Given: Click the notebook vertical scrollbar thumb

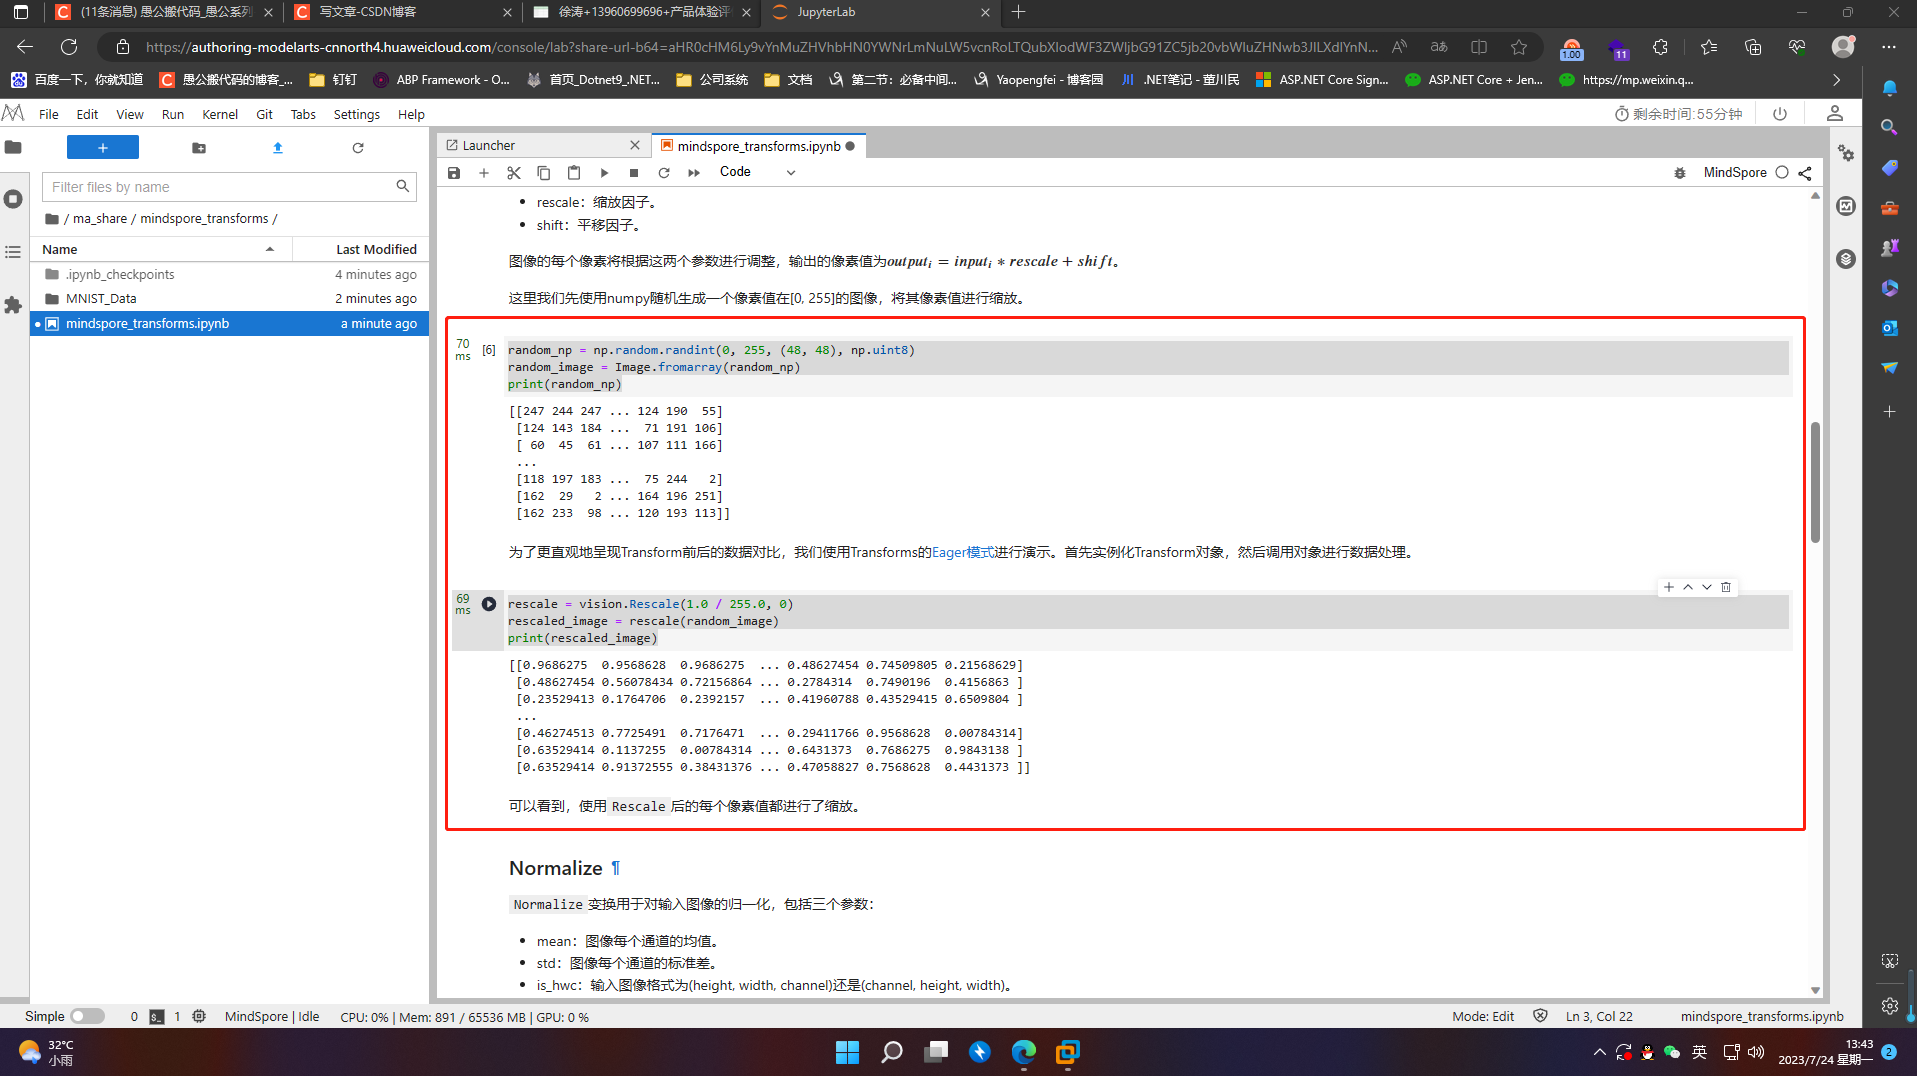Looking at the screenshot, I should coord(1815,482).
